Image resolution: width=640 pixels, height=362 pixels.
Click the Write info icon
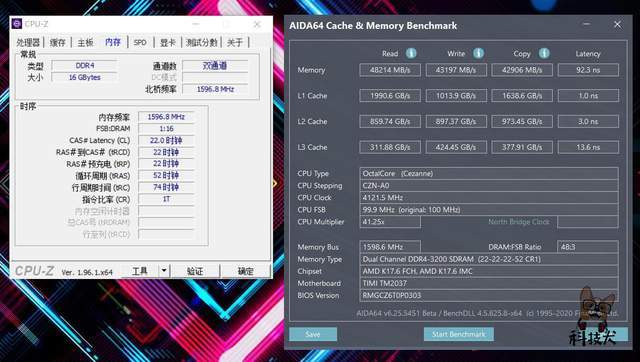click(478, 53)
